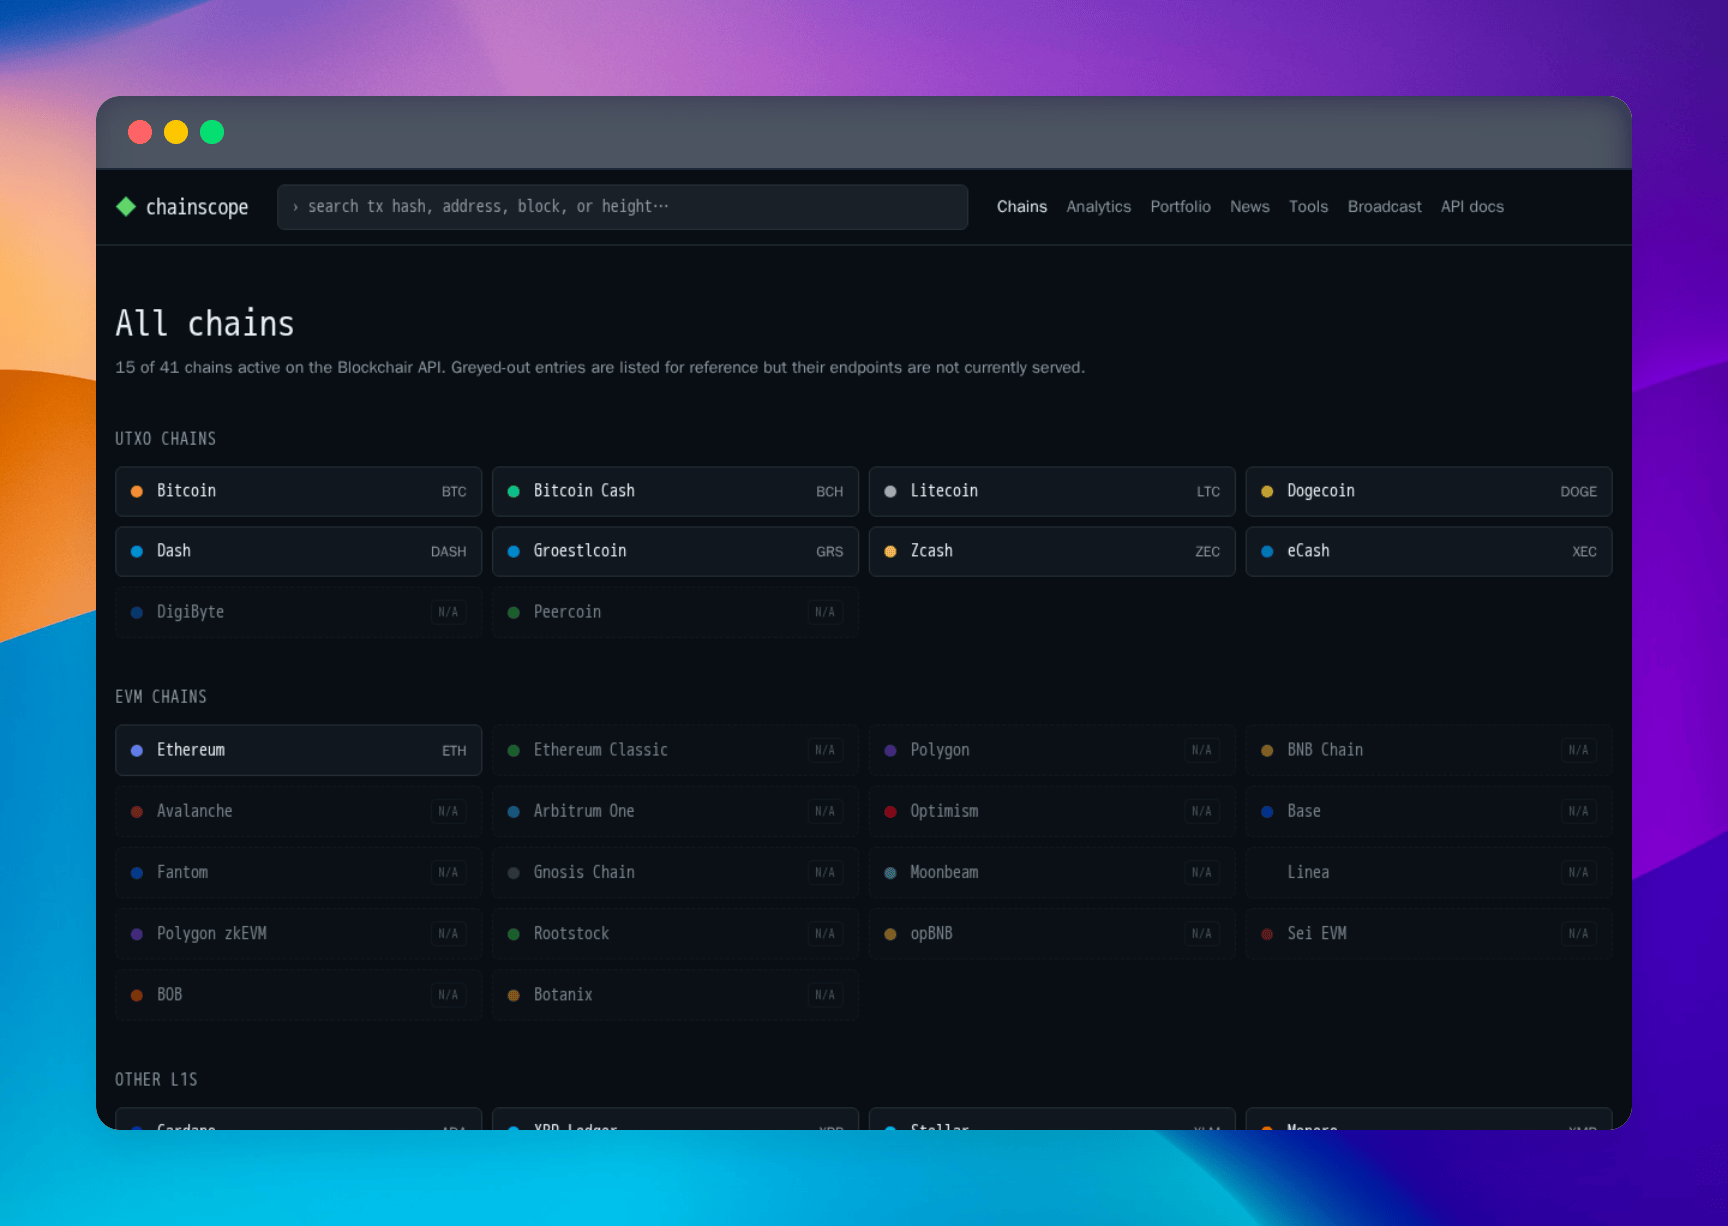
Task: Click the Base chain entry
Action: tap(1429, 811)
